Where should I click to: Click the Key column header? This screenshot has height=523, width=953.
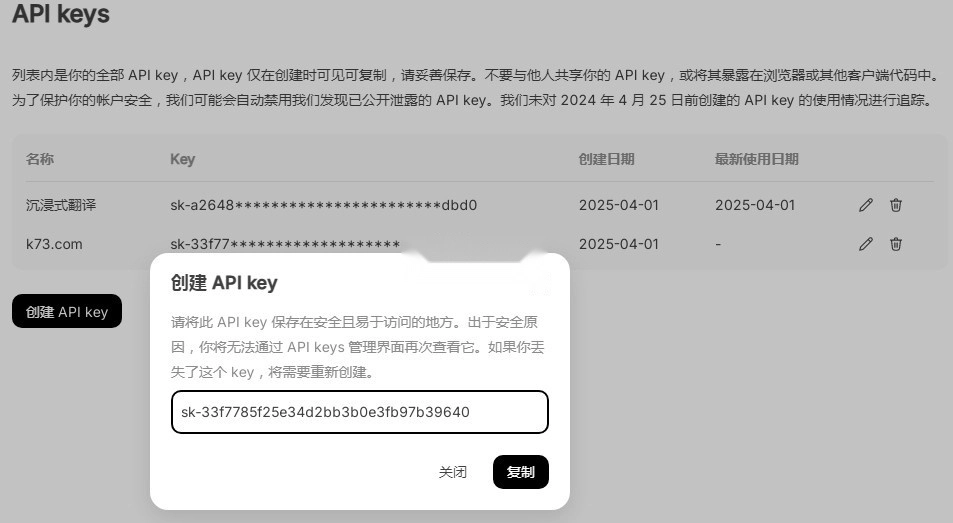(x=182, y=159)
